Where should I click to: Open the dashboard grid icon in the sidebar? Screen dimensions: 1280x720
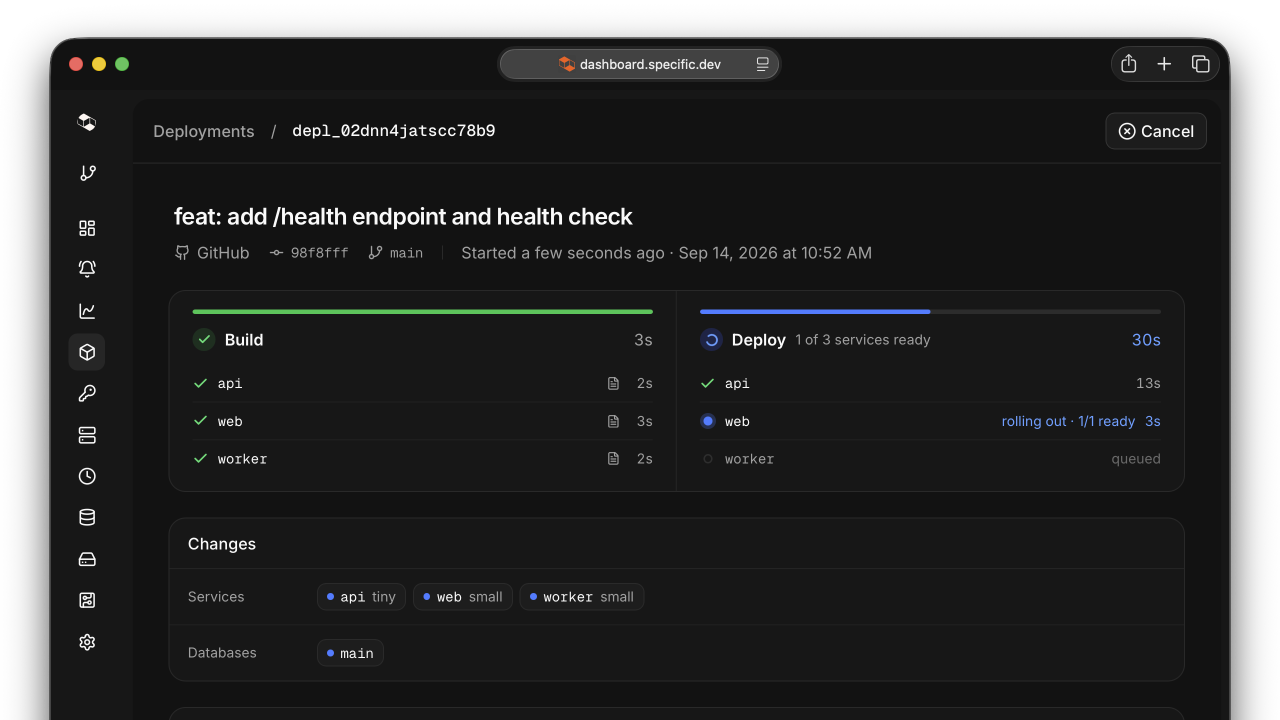tap(87, 228)
